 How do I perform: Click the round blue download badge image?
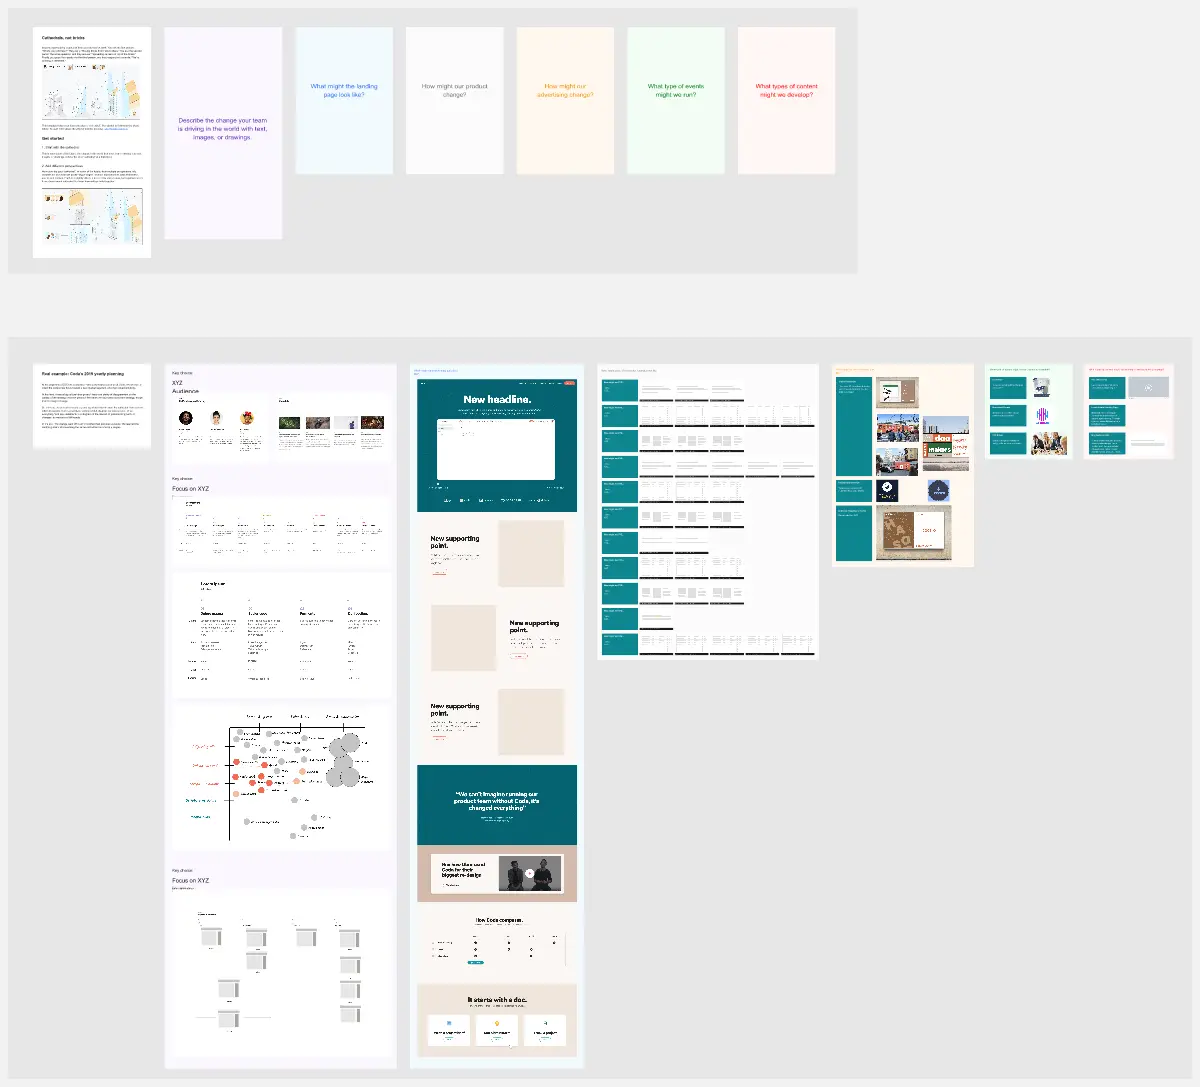click(939, 491)
